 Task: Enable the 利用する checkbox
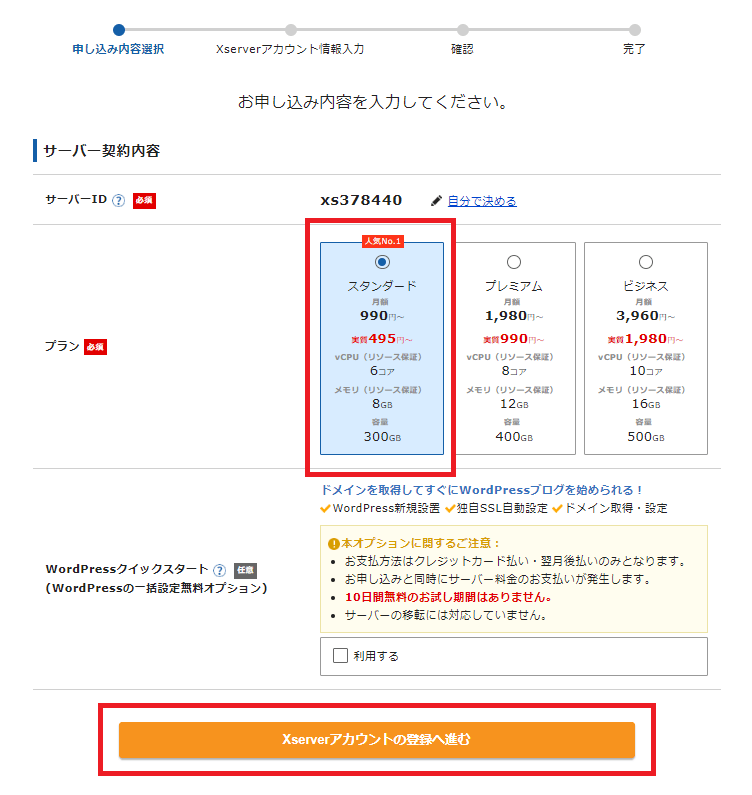click(x=340, y=656)
